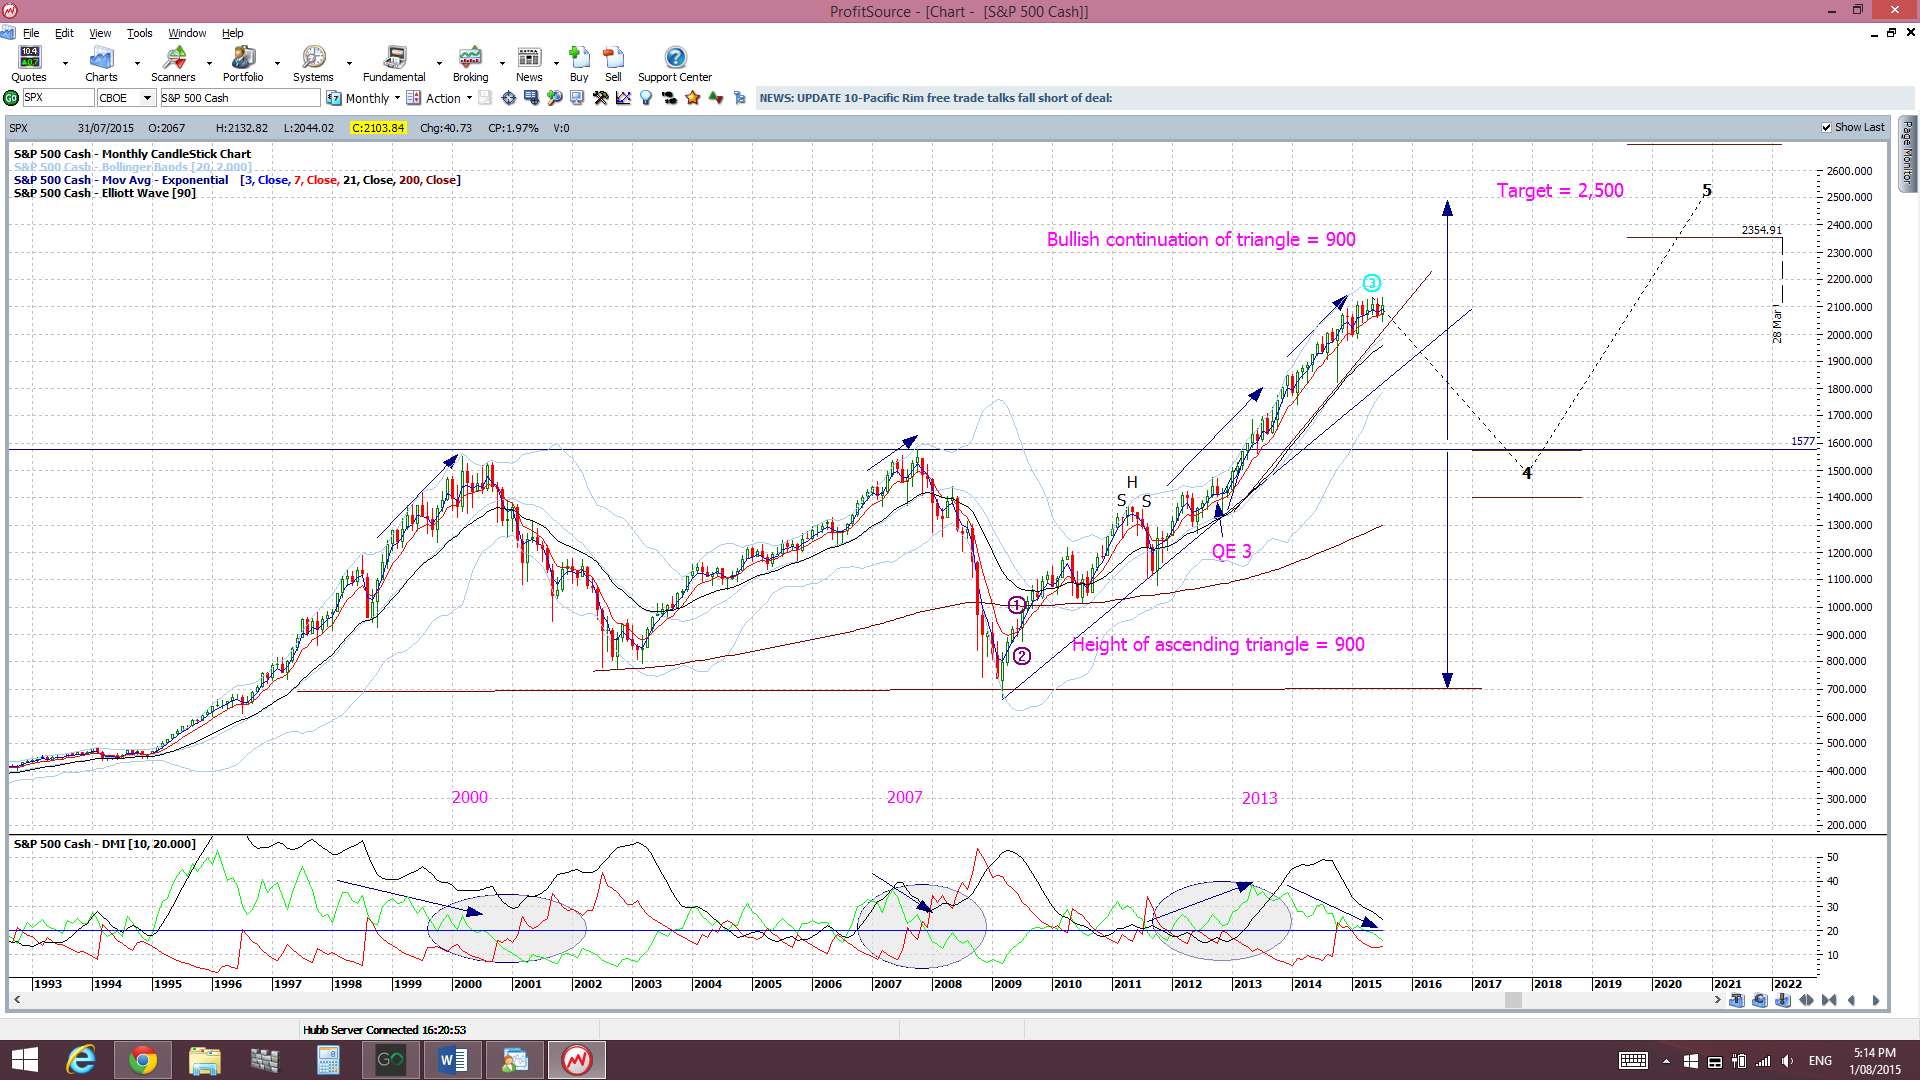Viewport: 1920px width, 1080px height.
Task: Click the Sell order icon
Action: 613,64
